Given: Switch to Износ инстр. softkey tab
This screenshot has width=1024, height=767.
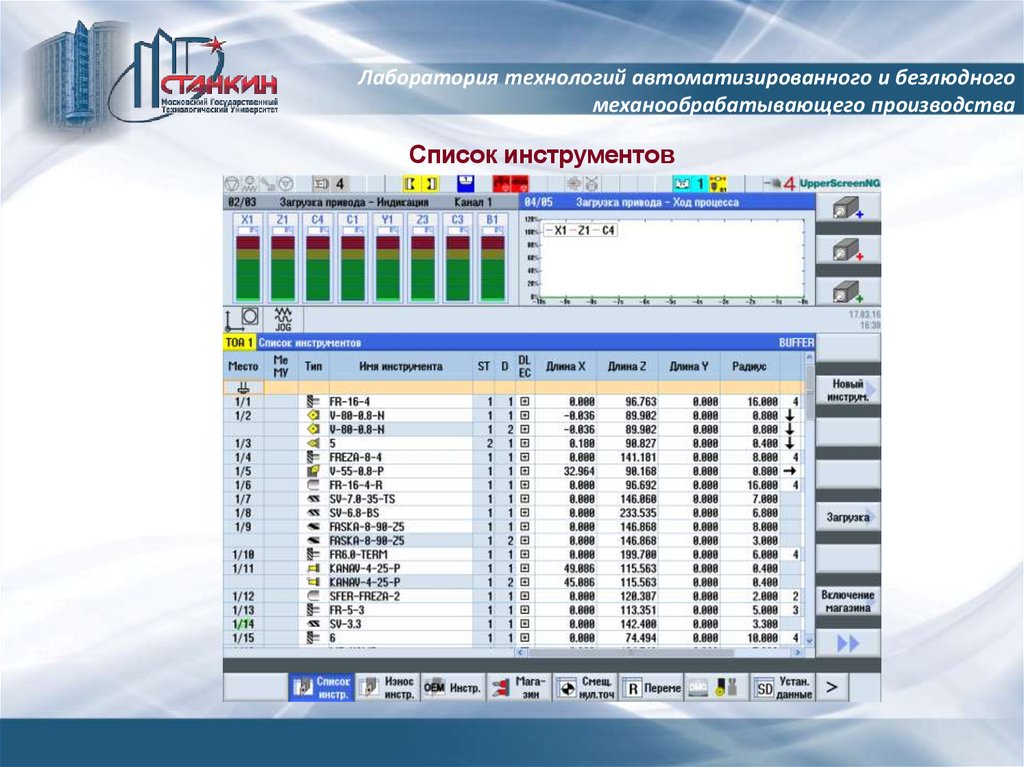Looking at the screenshot, I should (387, 687).
